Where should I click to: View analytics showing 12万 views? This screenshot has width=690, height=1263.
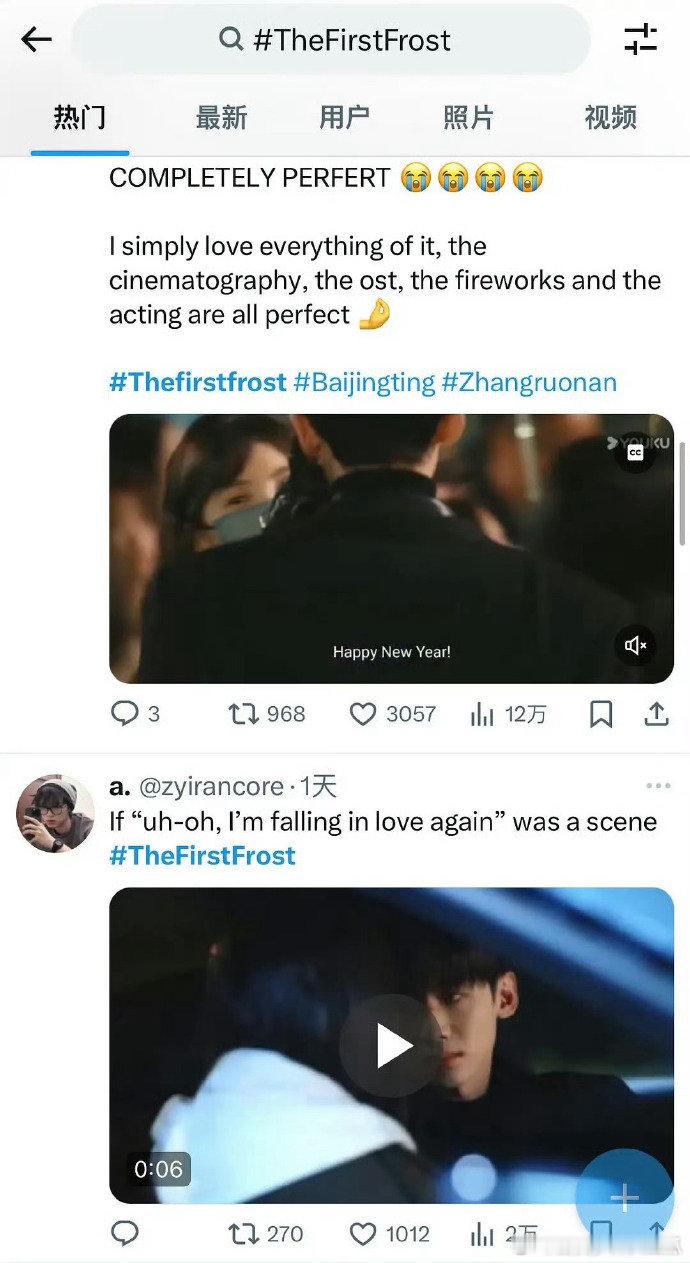point(483,713)
